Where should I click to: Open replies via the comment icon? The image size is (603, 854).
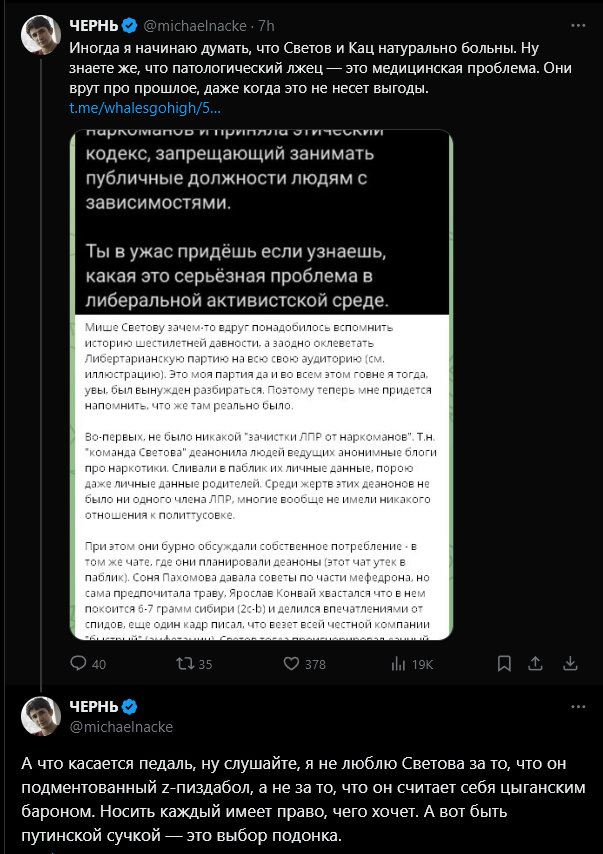pos(79,663)
